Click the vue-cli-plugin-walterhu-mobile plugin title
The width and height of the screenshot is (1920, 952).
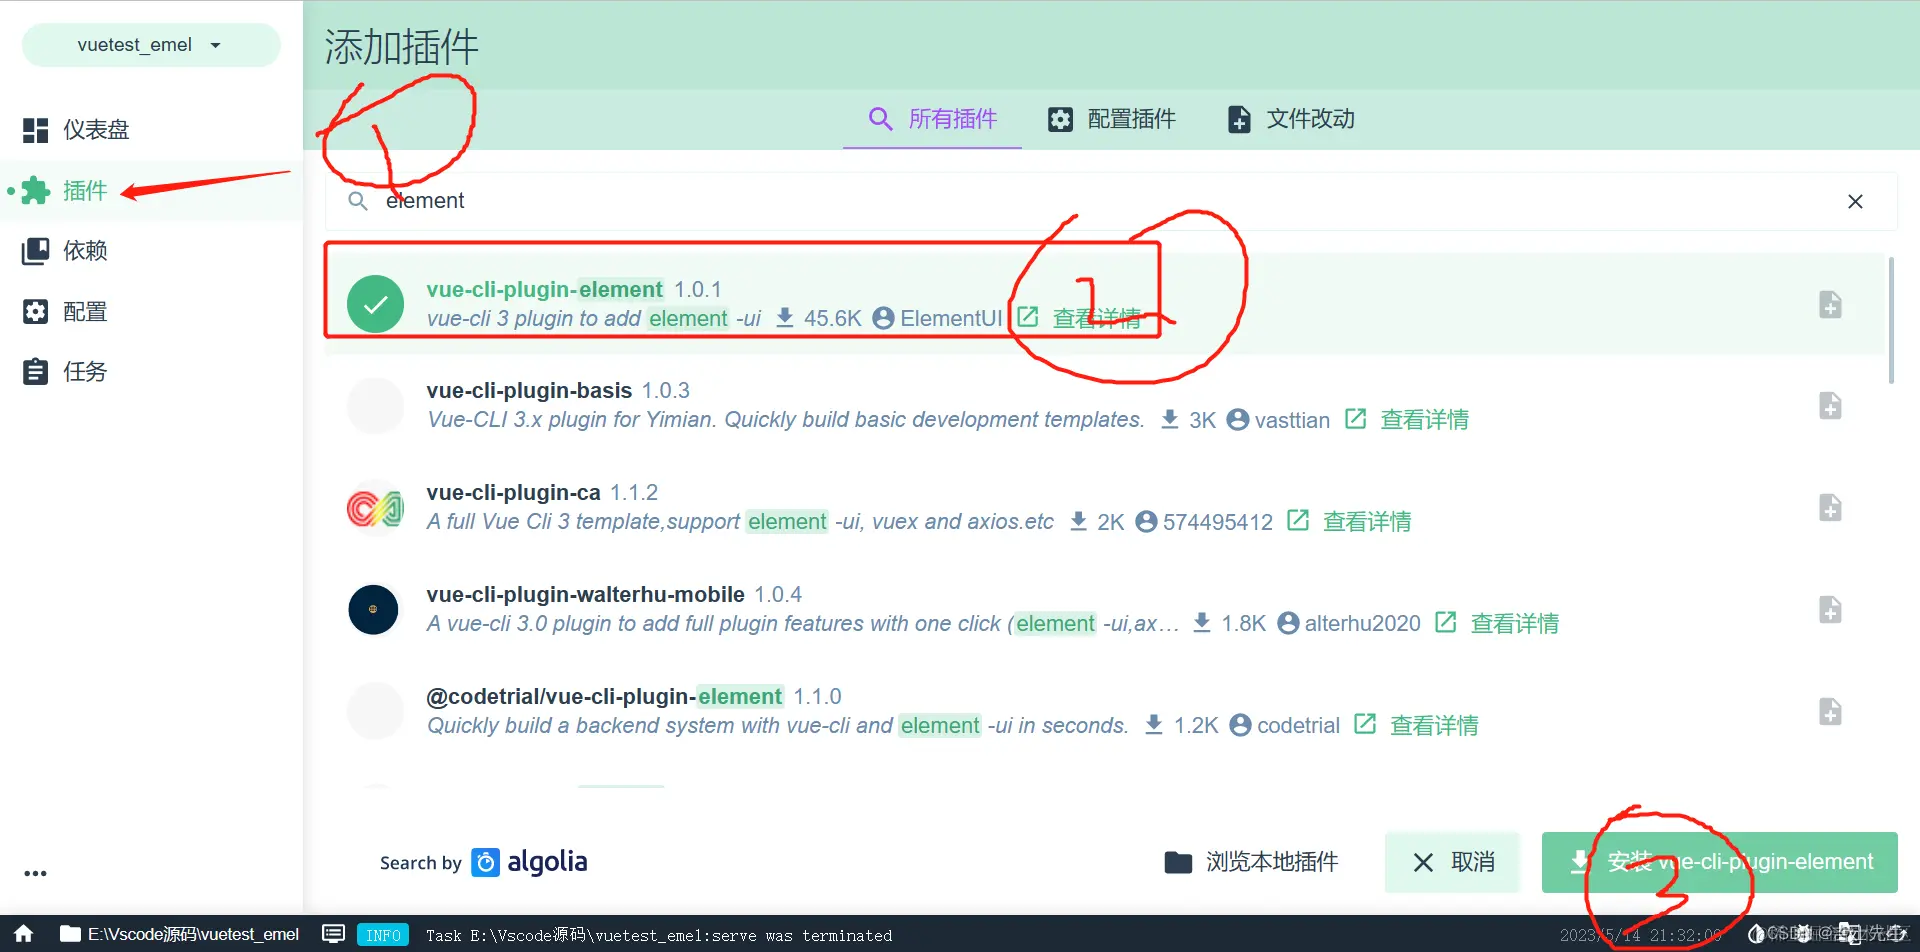coord(585,594)
